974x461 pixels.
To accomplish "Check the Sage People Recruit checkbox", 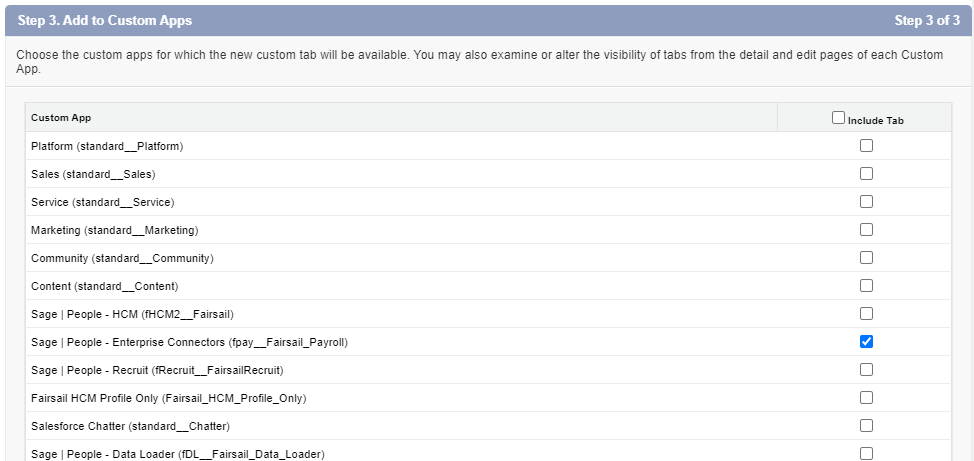I will tap(866, 370).
